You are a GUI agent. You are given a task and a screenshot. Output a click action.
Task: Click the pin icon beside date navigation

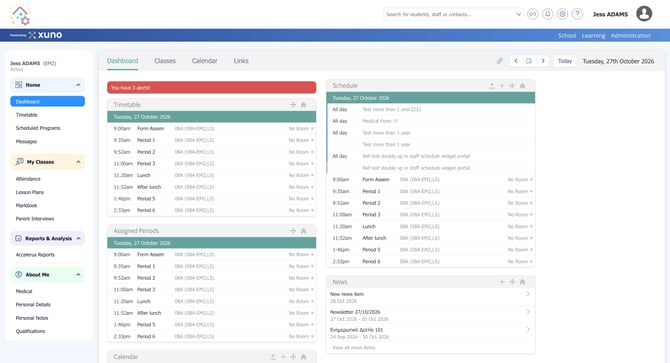tap(499, 61)
